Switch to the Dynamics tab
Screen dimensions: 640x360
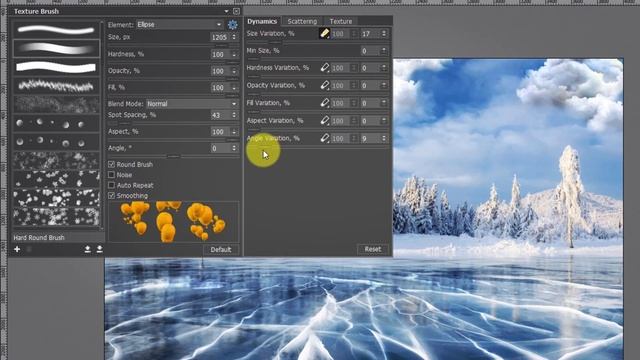pos(262,21)
